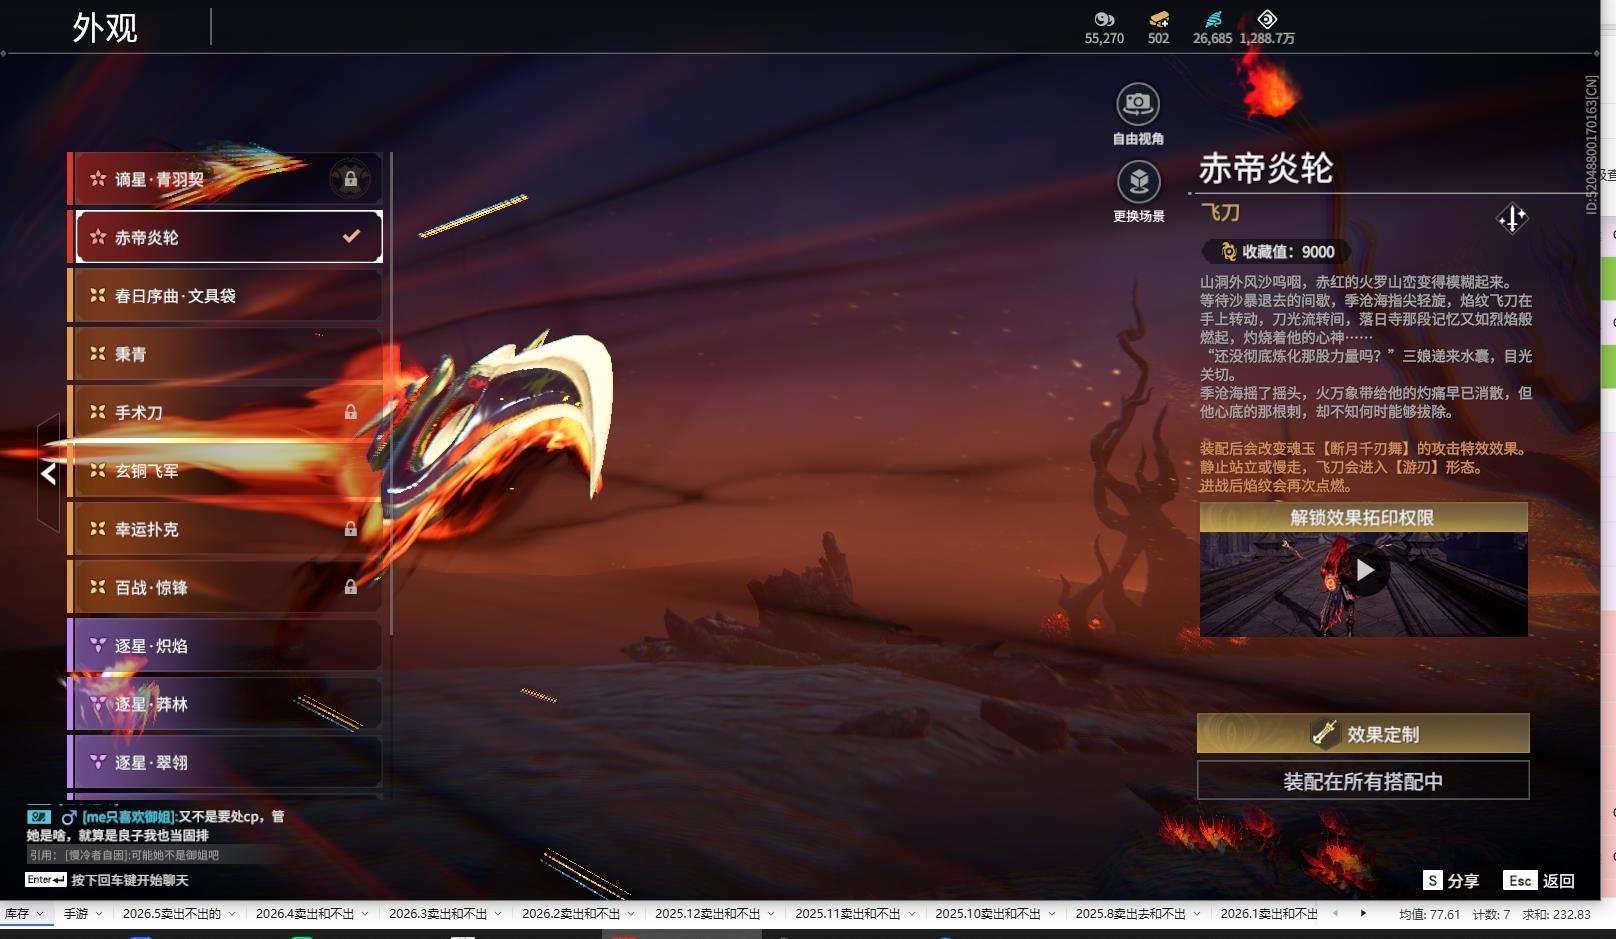Select 逐星·莽林 appearance entry
The image size is (1616, 939).
click(x=226, y=704)
